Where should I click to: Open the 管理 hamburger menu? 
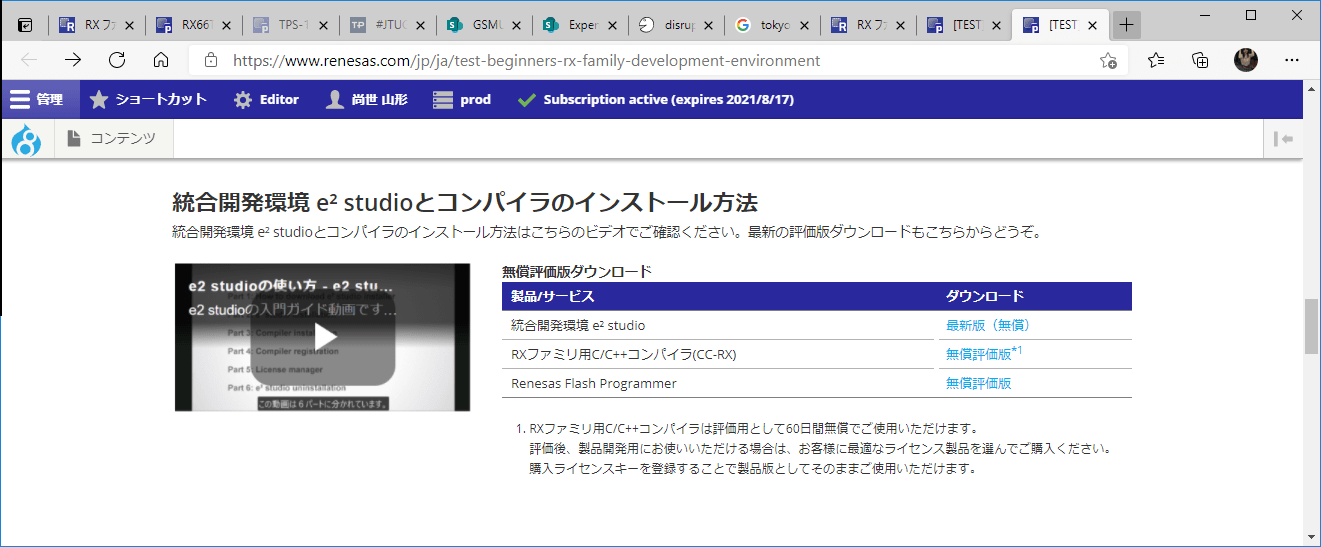click(38, 100)
